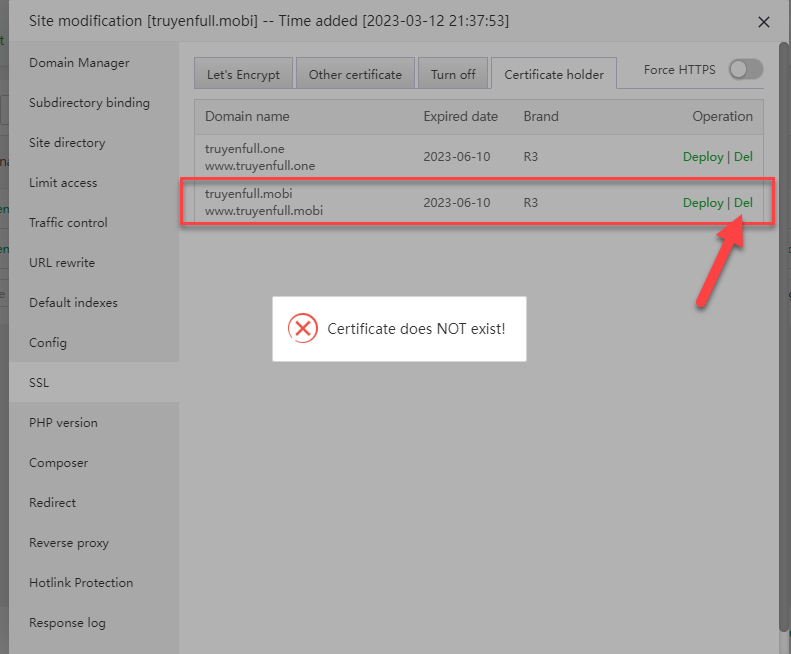Deploy the truyenfull.one certificate
The width and height of the screenshot is (791, 654).
702,157
